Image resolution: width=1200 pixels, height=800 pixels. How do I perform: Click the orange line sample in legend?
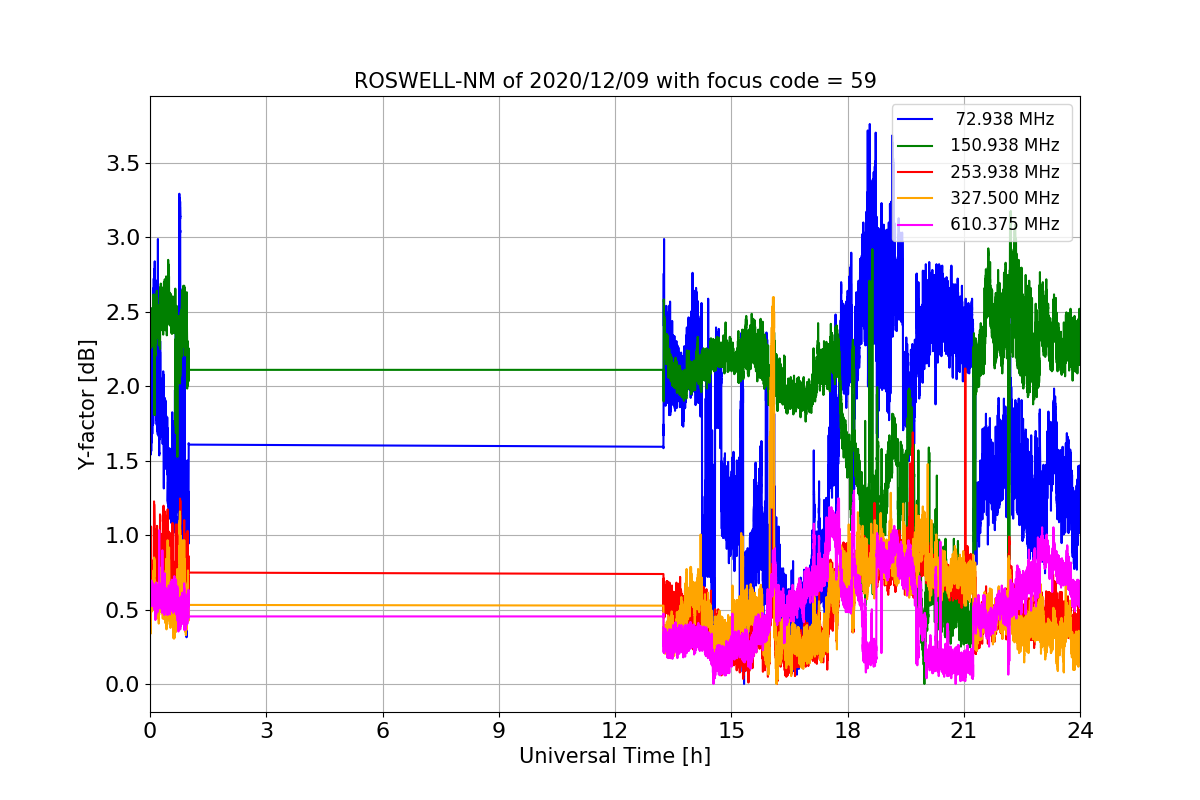[x=917, y=198]
